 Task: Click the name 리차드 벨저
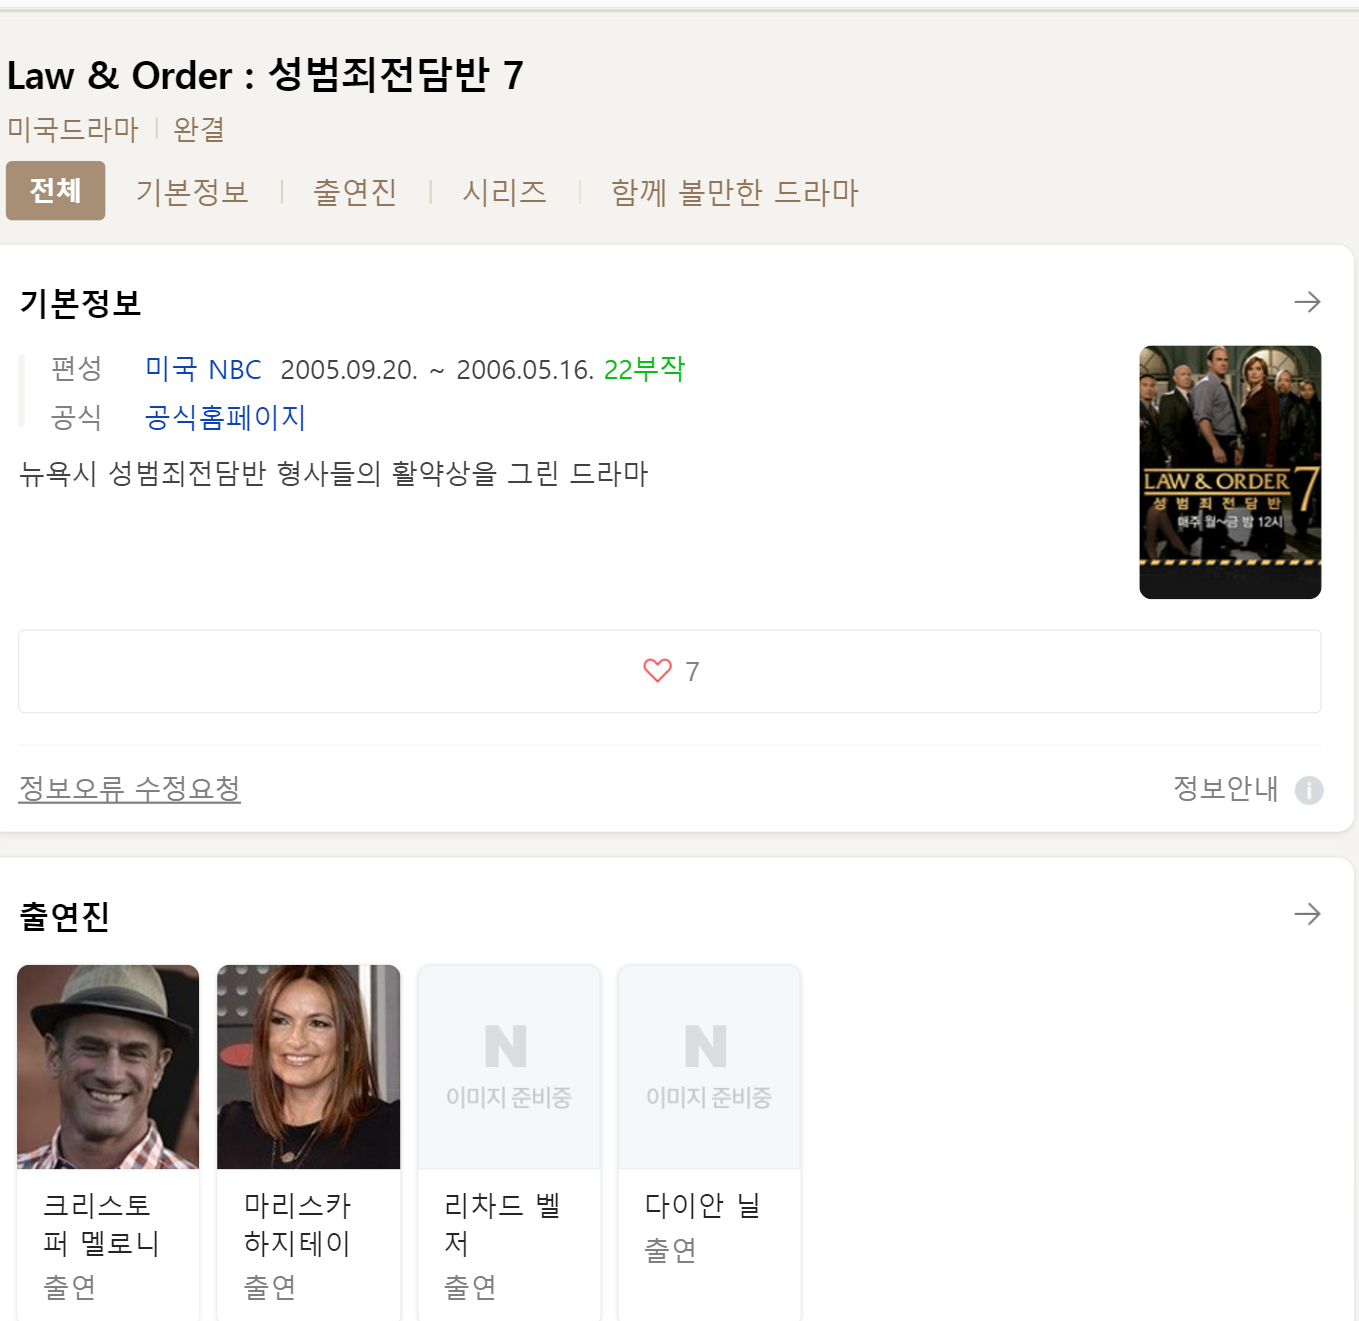pos(501,1224)
